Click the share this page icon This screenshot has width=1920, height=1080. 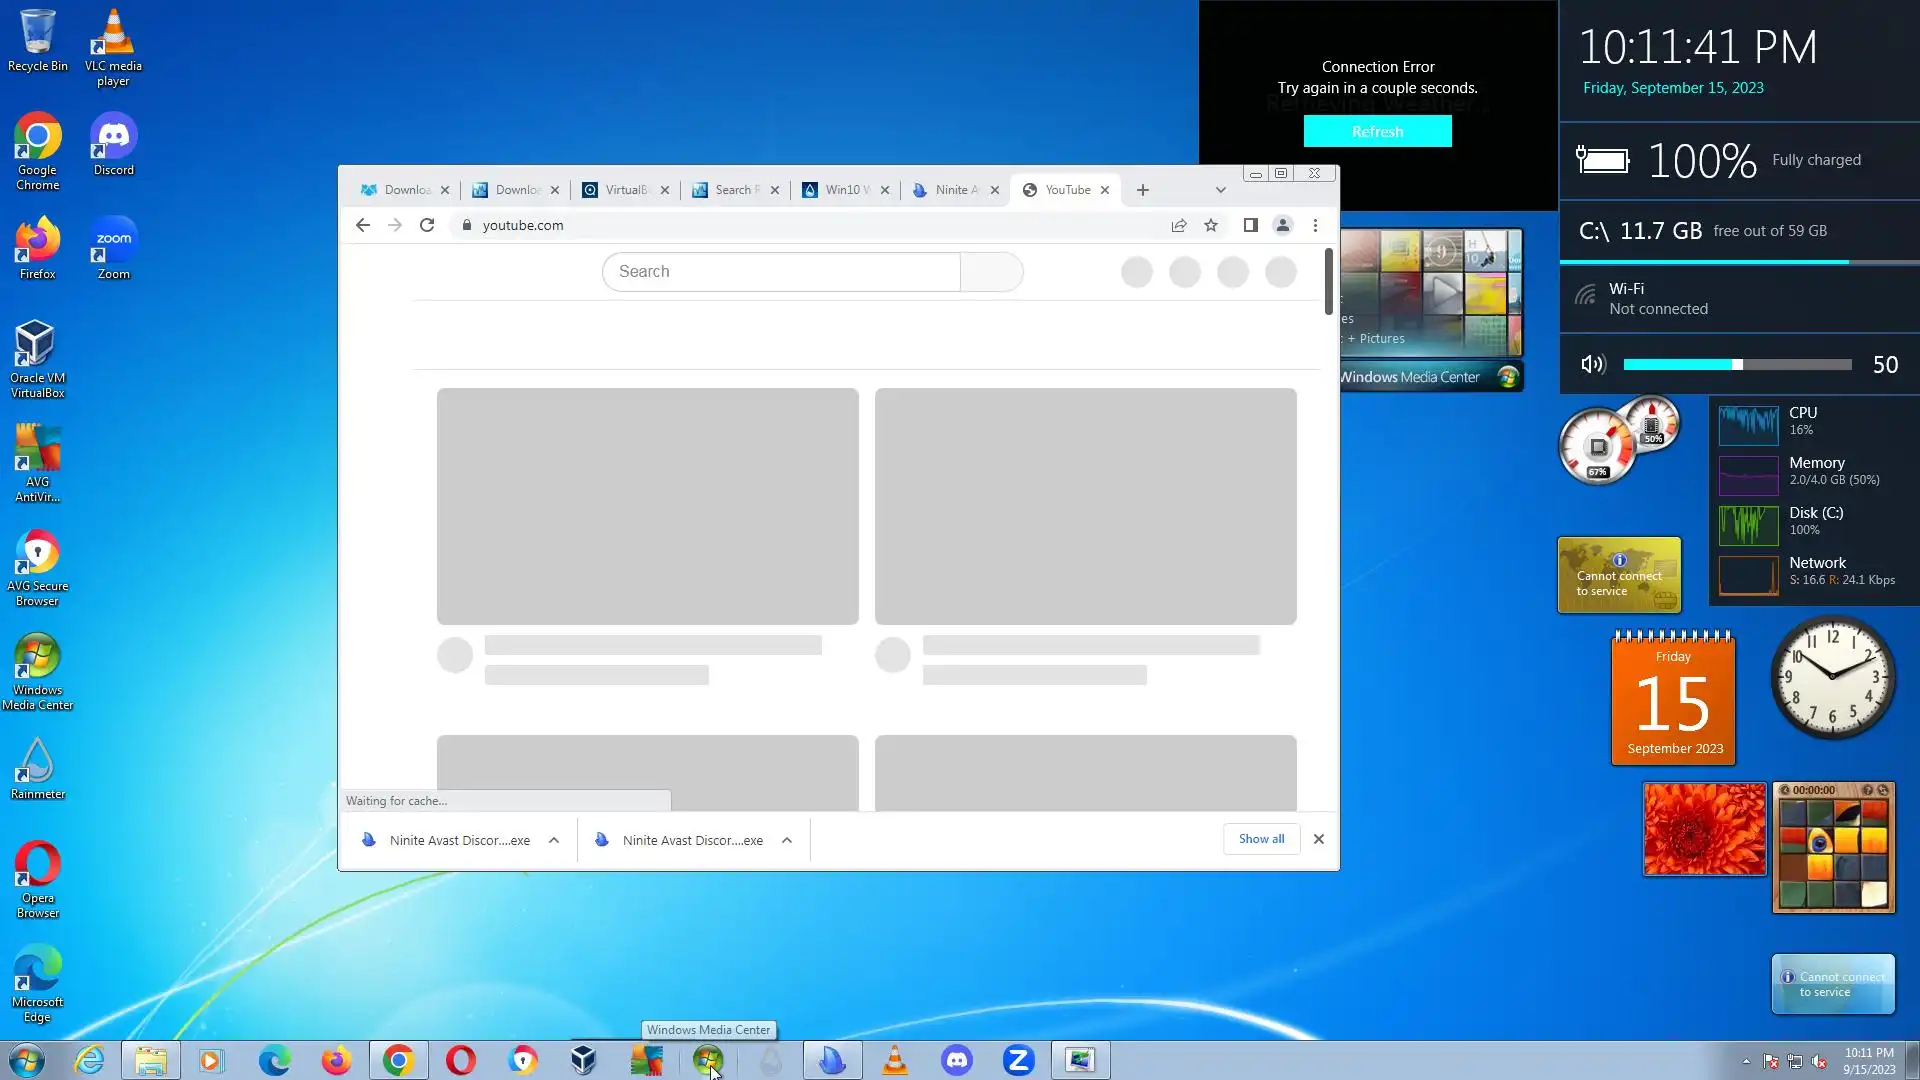tap(1179, 225)
